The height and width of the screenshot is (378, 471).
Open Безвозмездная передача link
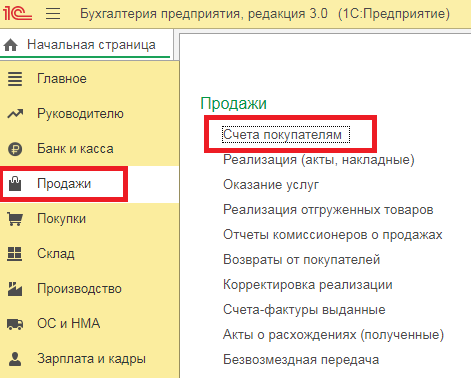point(301,360)
